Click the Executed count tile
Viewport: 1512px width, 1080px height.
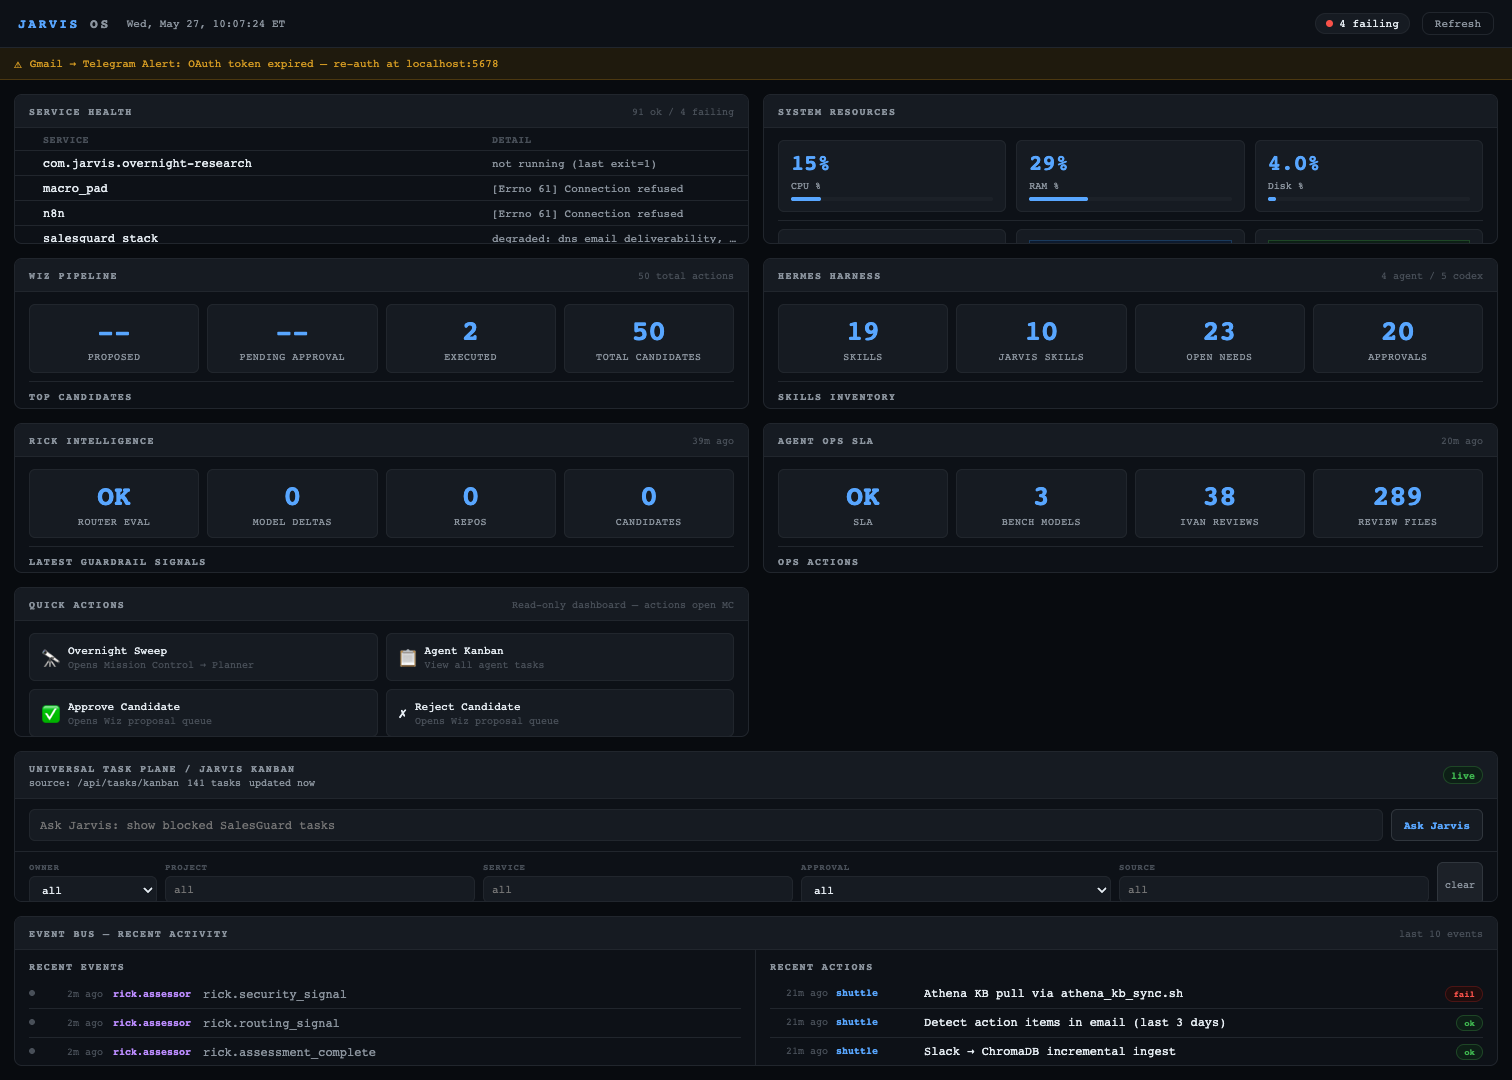[x=470, y=339]
